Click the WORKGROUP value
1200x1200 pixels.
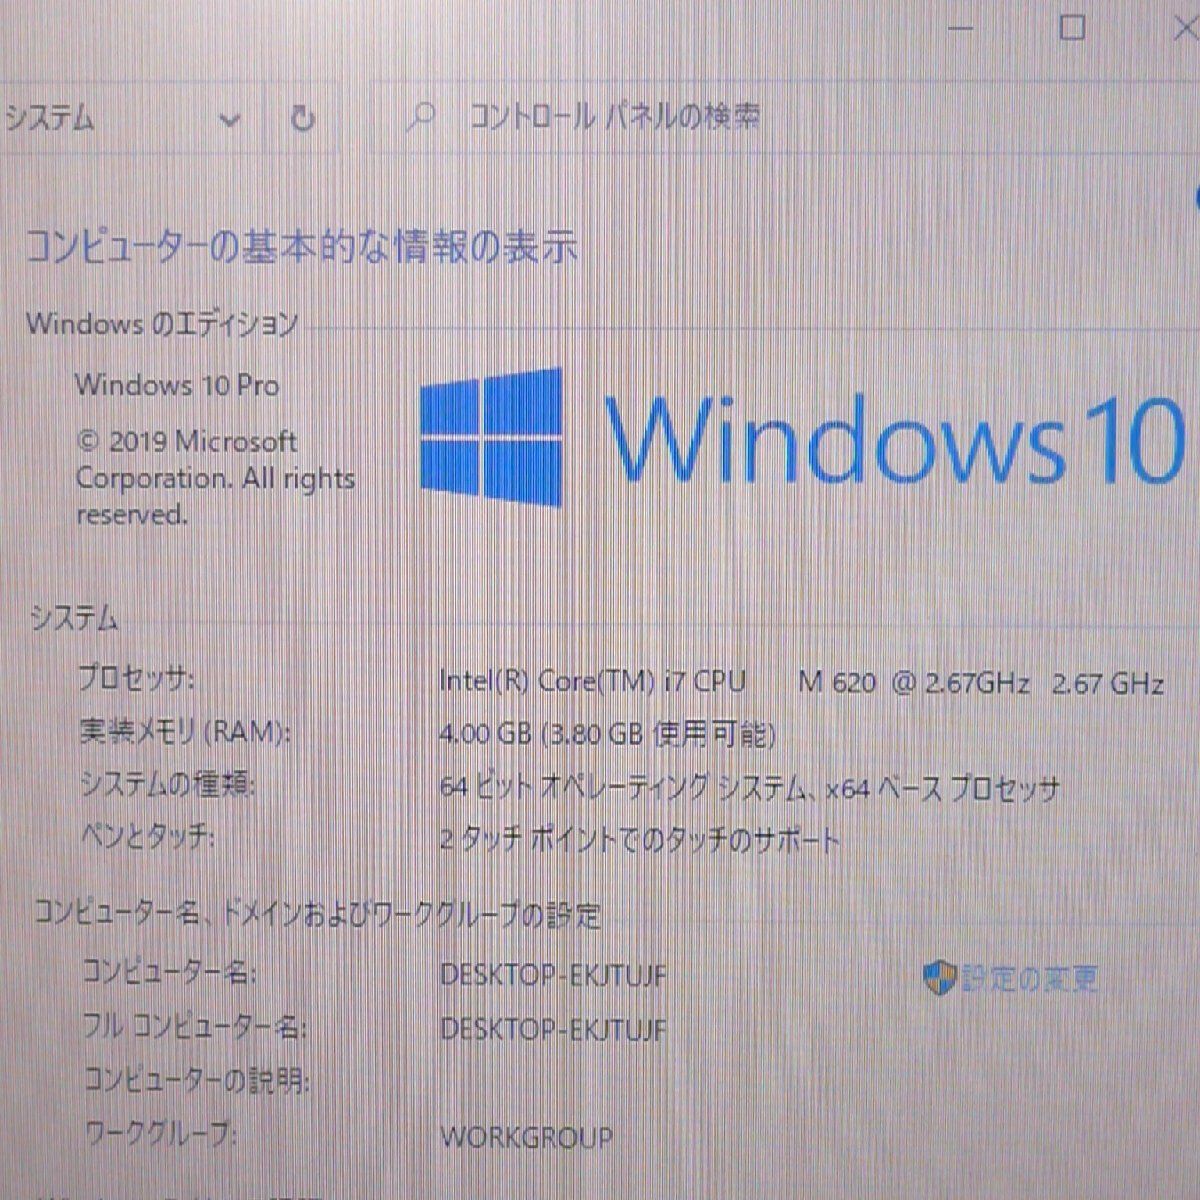(526, 1137)
